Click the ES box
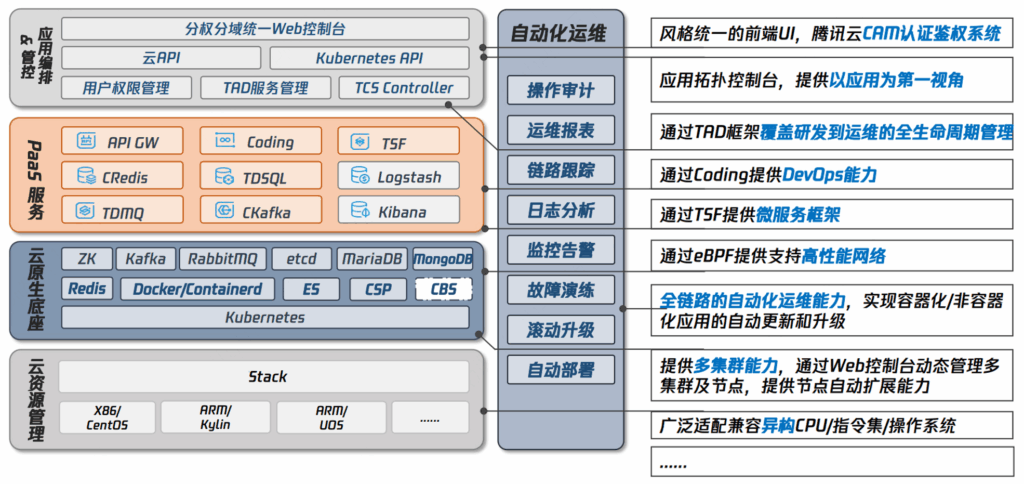The height and width of the screenshot is (484, 1024). click(x=312, y=289)
